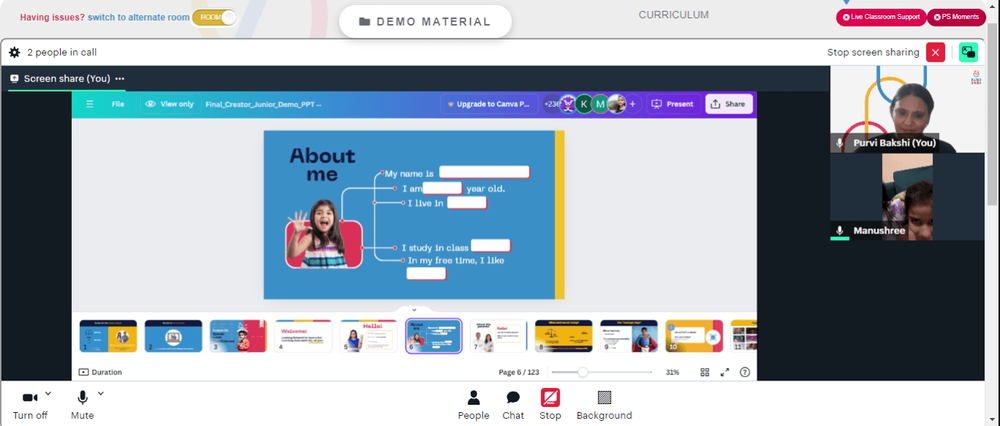Enter fullscreen mode in Canva
This screenshot has width=1000, height=426.
coord(724,372)
